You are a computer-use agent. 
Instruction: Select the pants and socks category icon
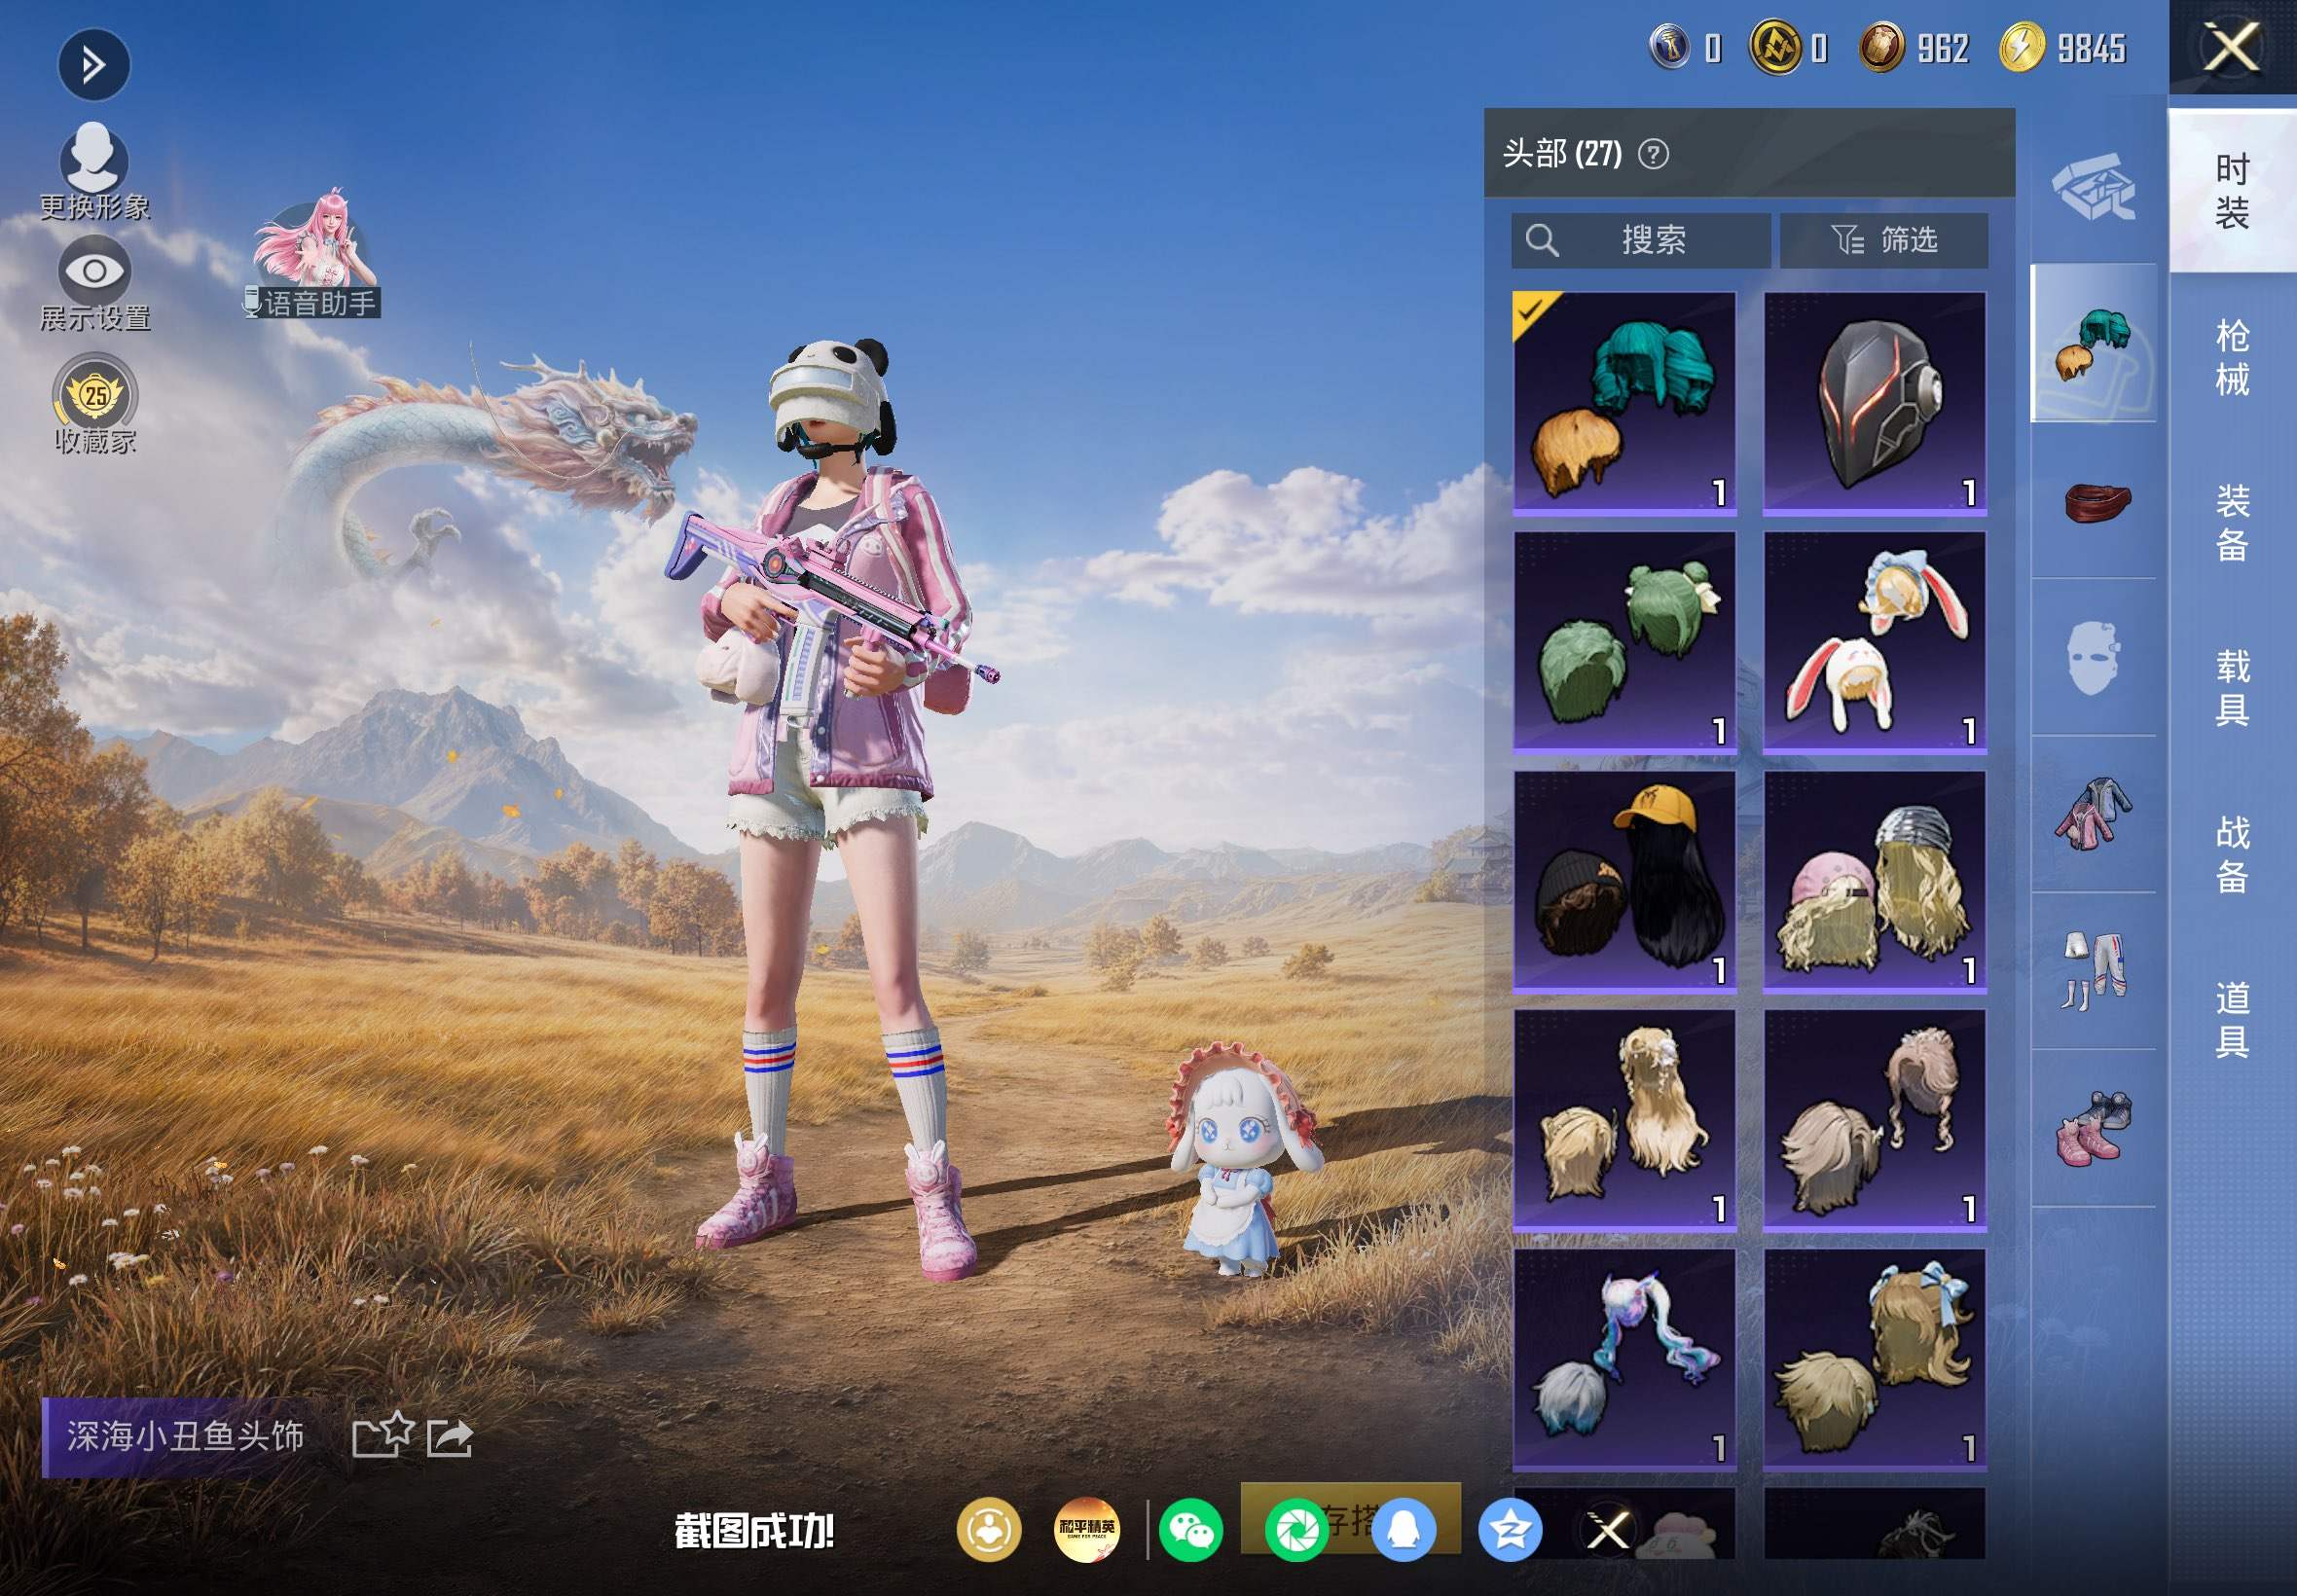tap(2093, 971)
